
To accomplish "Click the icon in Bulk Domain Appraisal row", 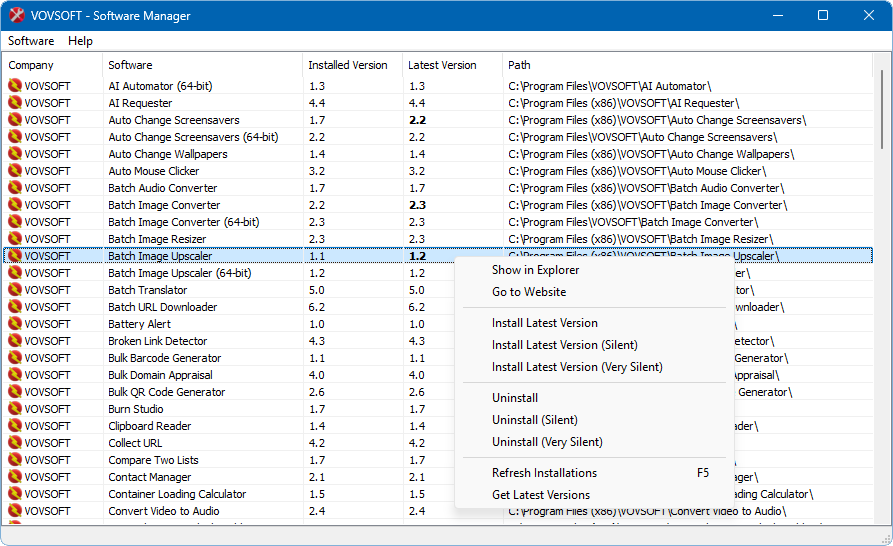I will (15, 375).
